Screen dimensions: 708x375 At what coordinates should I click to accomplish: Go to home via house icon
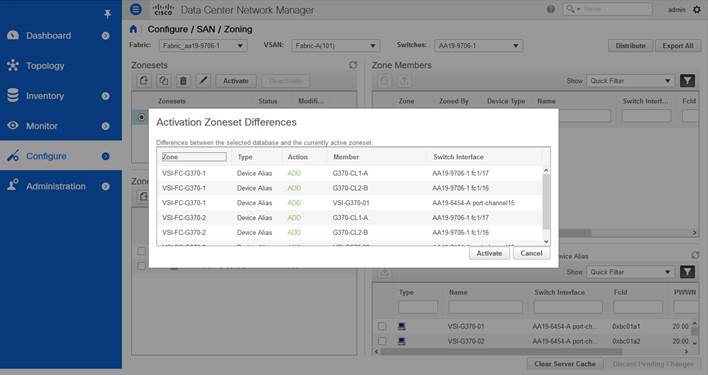tap(133, 29)
